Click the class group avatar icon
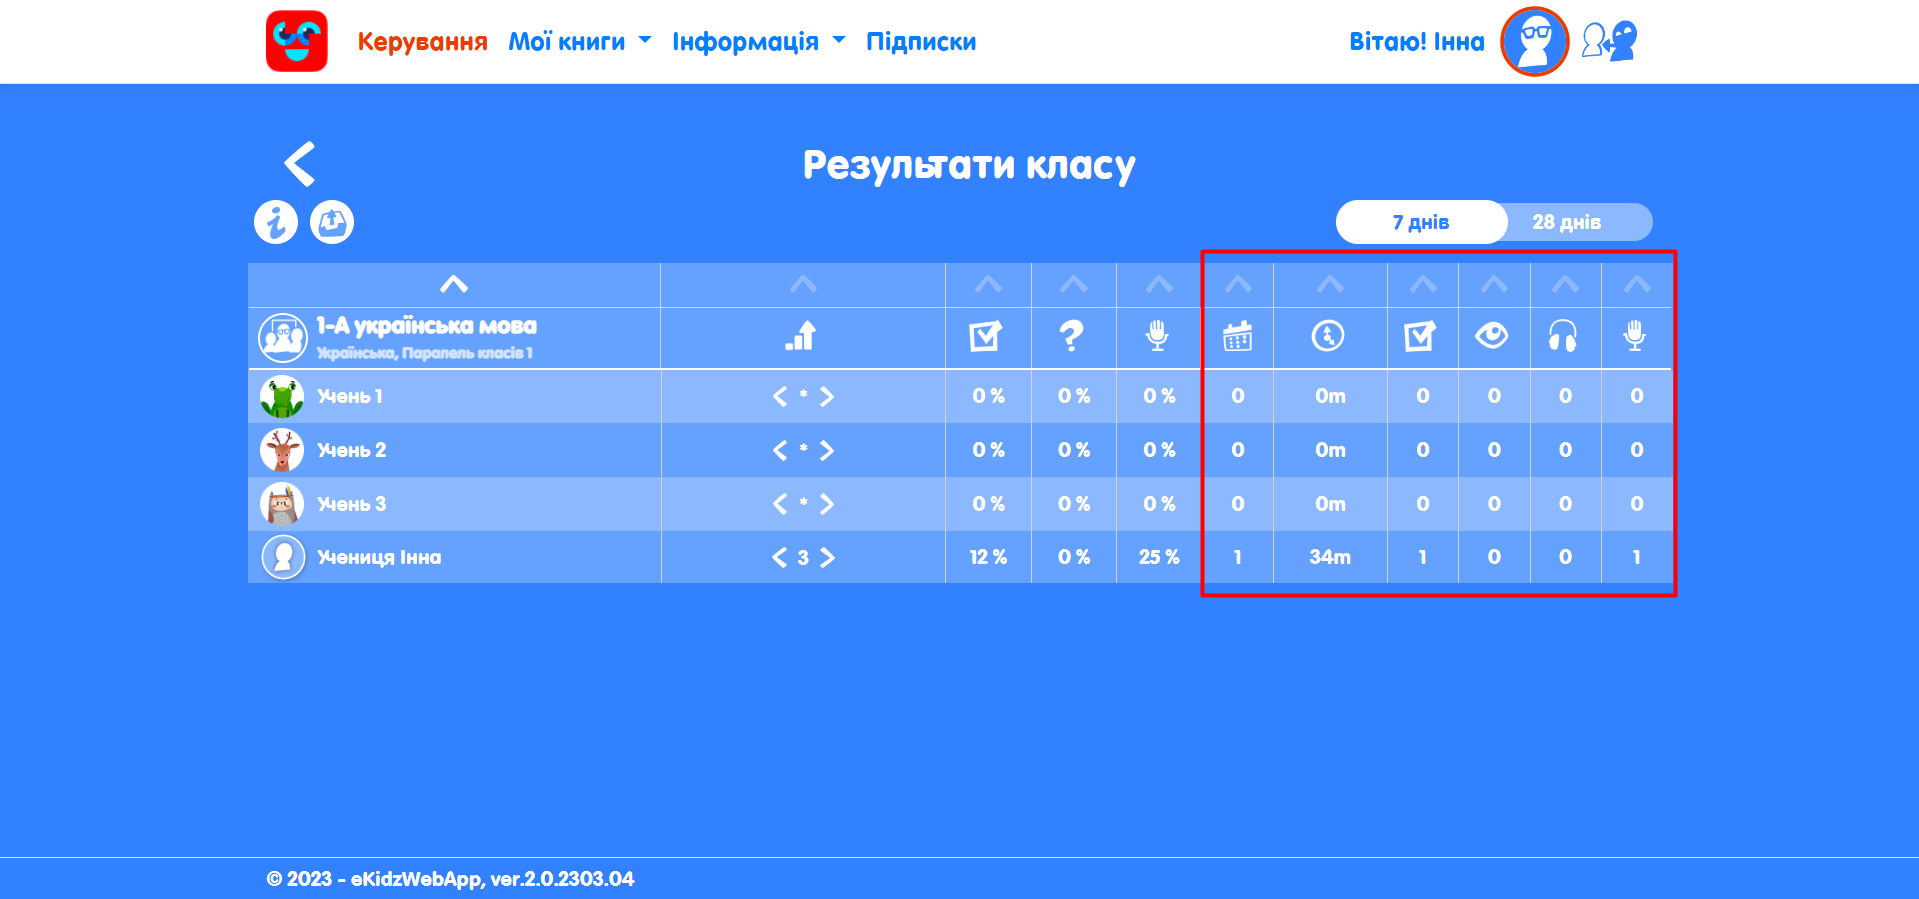This screenshot has height=899, width=1919. click(283, 337)
